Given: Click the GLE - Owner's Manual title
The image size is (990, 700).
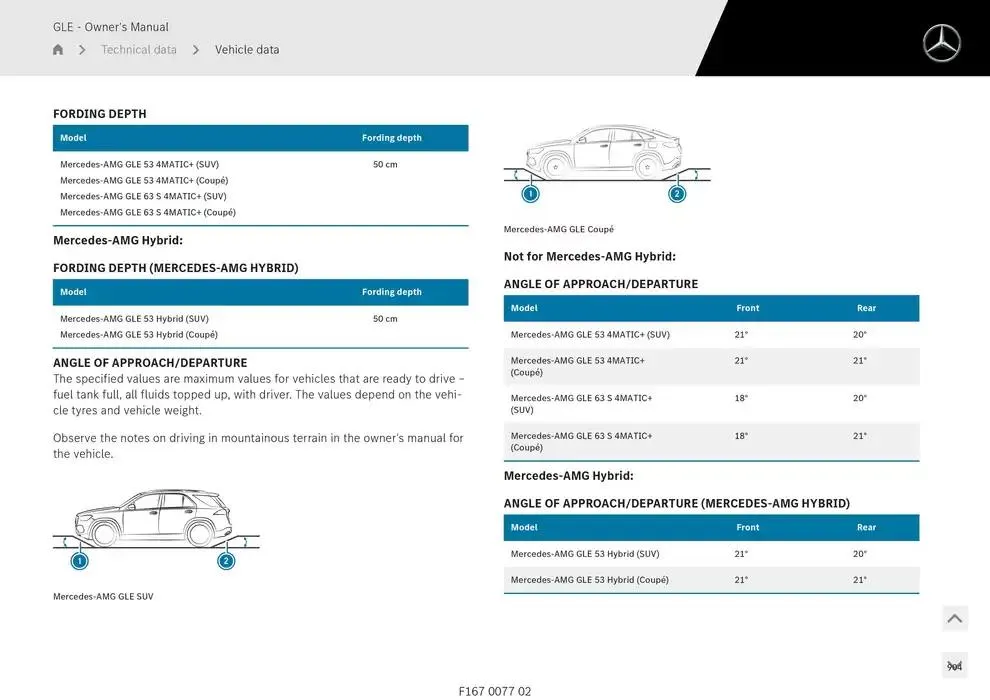Looking at the screenshot, I should (x=110, y=26).
